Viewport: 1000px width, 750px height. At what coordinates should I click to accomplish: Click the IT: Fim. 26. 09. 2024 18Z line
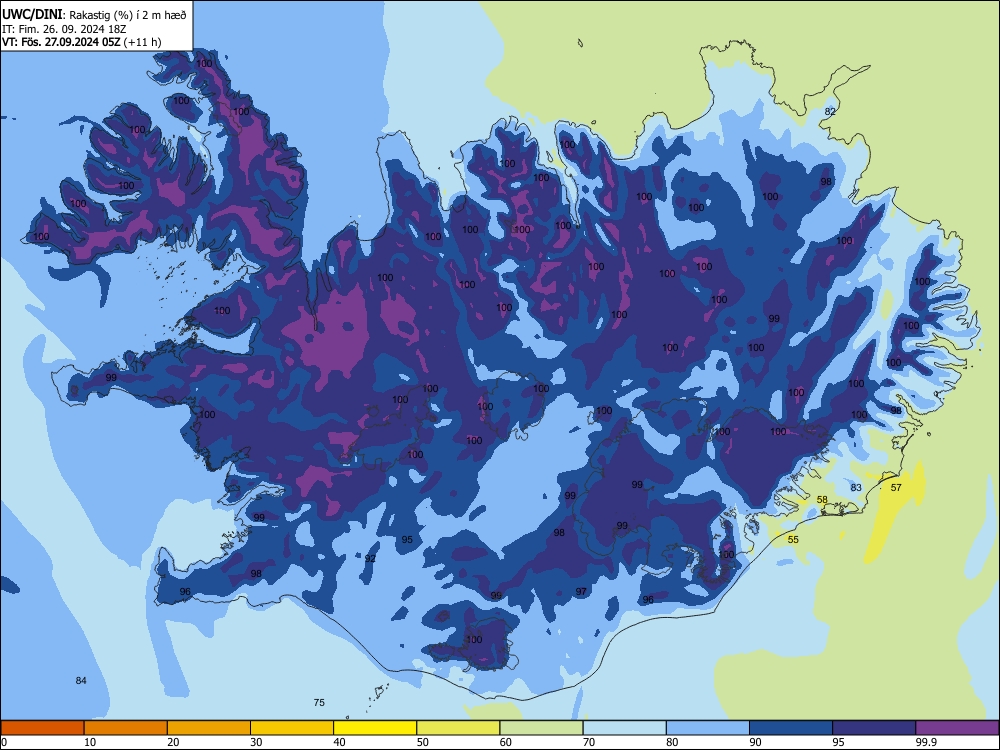coord(64,29)
